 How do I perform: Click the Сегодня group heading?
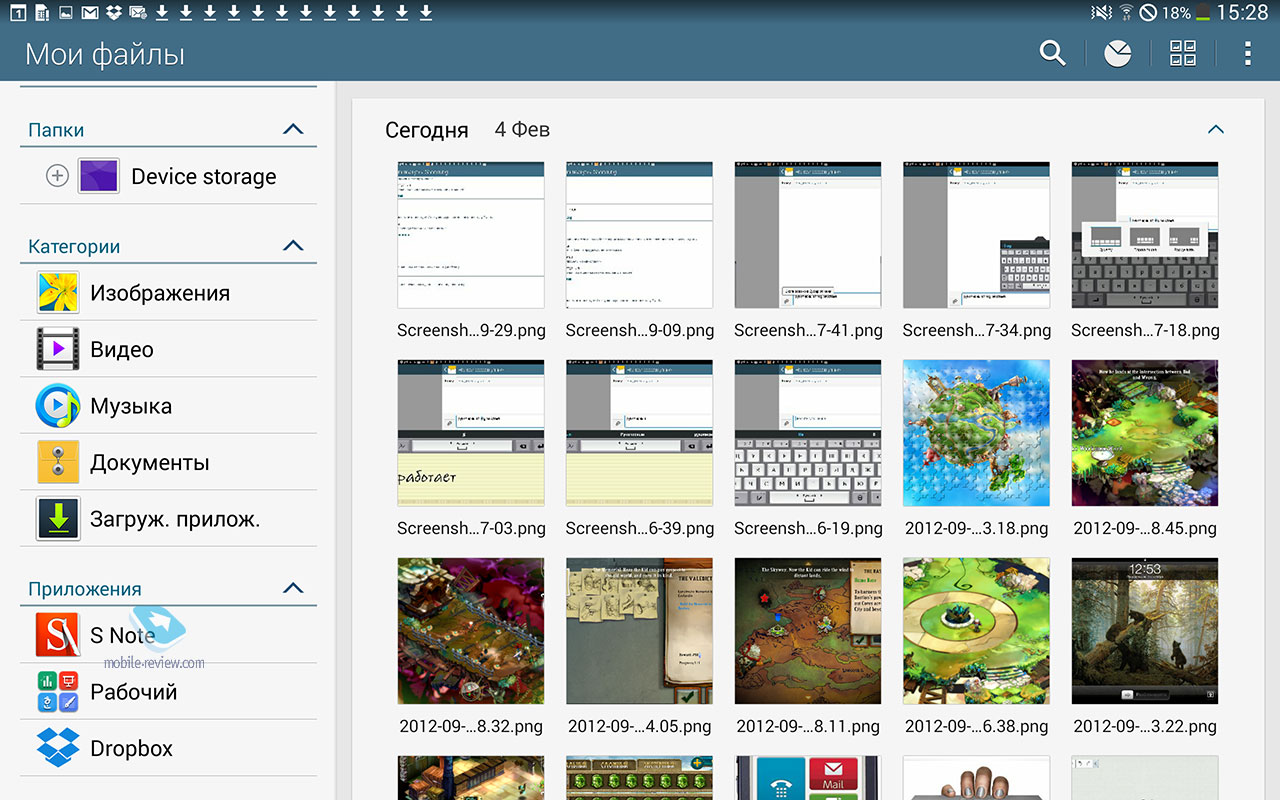tap(427, 130)
